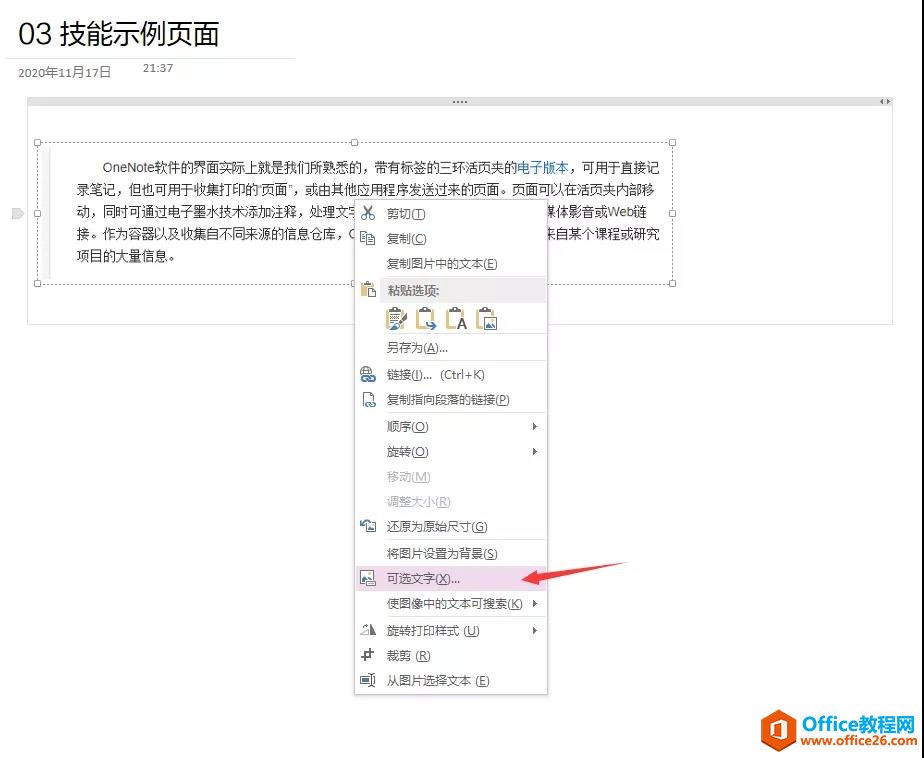Choose Keep Text Only paste option
Screen dimensions: 924x758
[456, 319]
